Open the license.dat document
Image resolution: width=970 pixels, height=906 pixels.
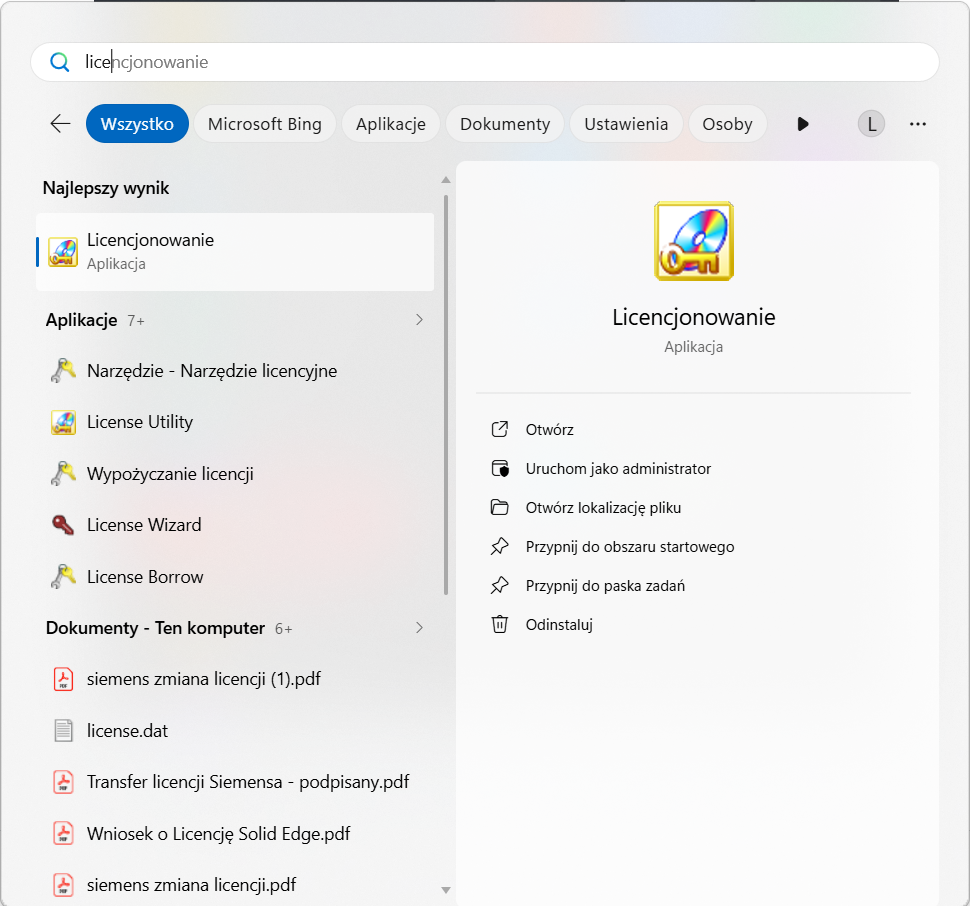click(235, 730)
